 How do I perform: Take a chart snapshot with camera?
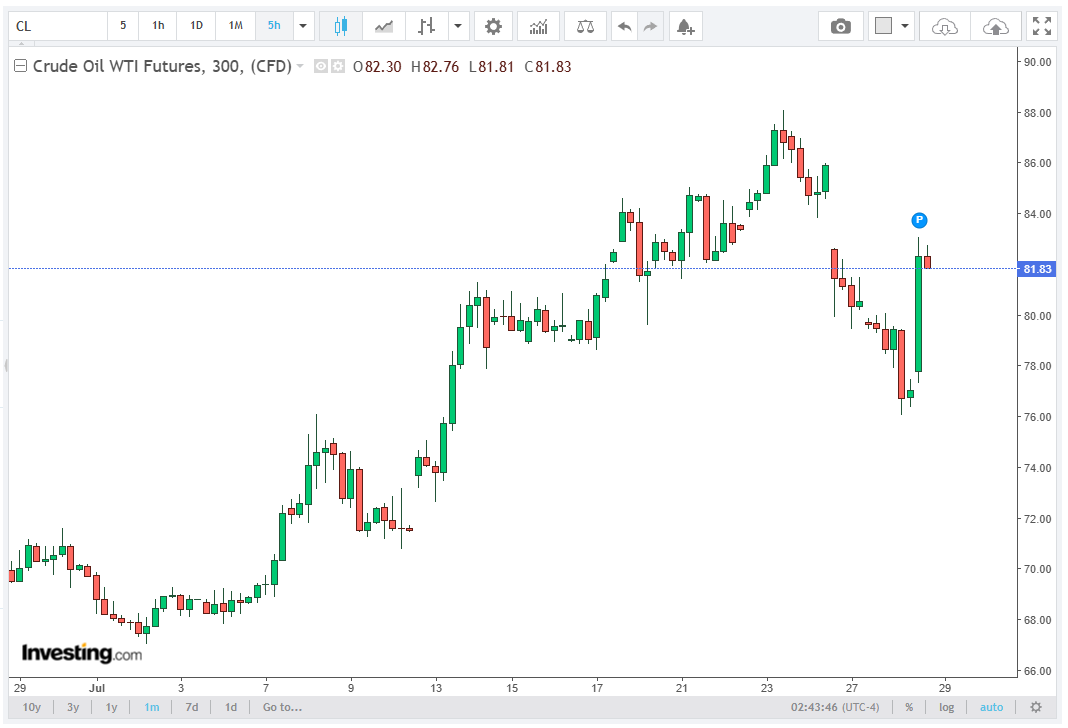coord(841,26)
